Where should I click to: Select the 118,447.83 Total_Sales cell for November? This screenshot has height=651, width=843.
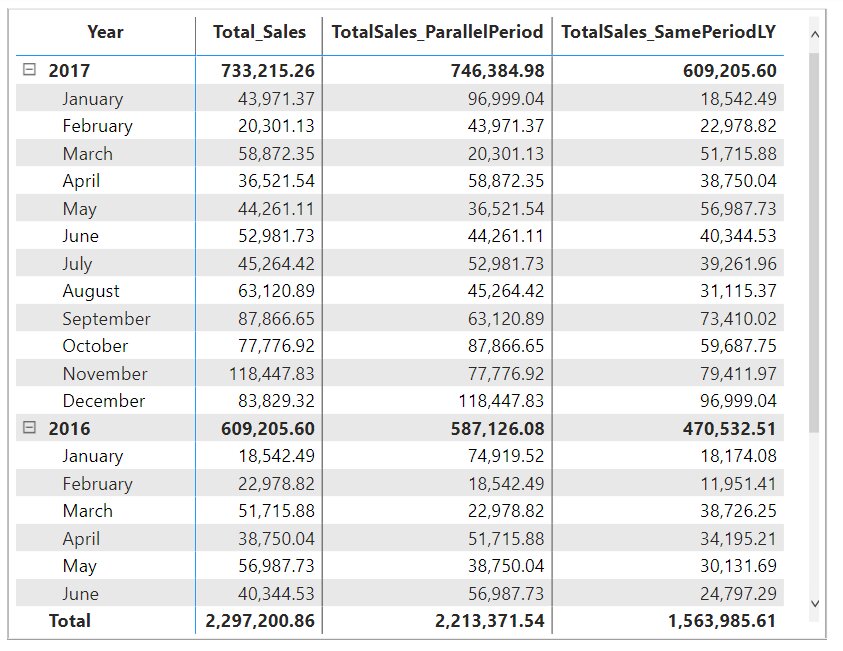(271, 374)
